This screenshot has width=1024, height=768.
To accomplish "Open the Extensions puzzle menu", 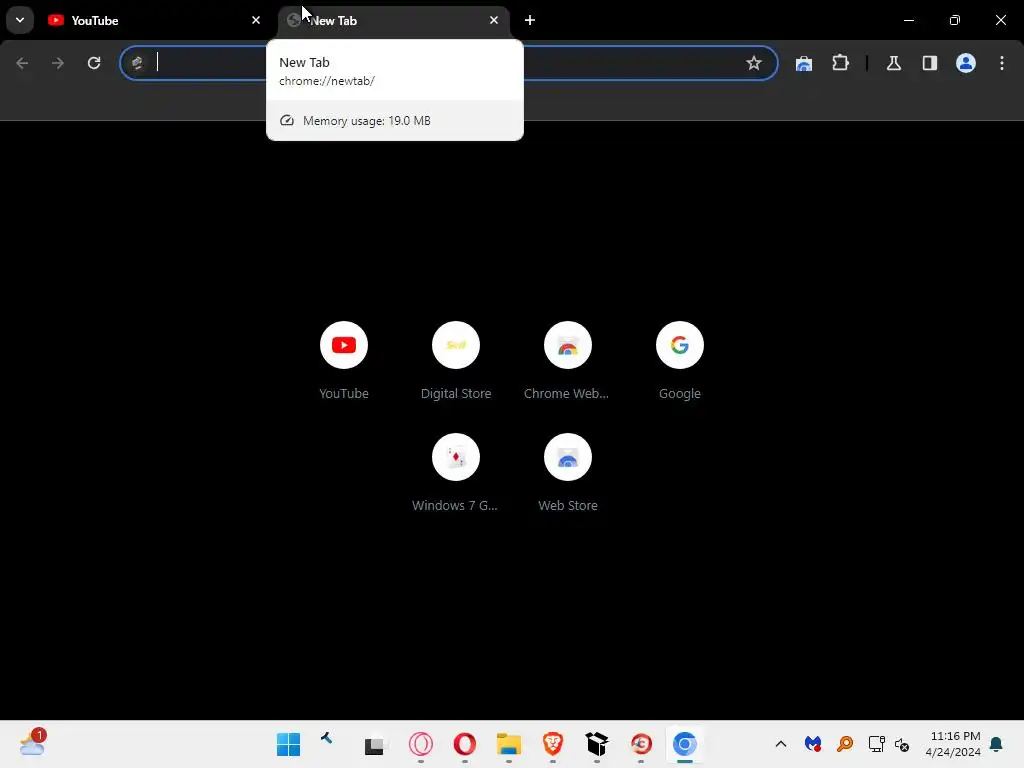I will coord(840,63).
